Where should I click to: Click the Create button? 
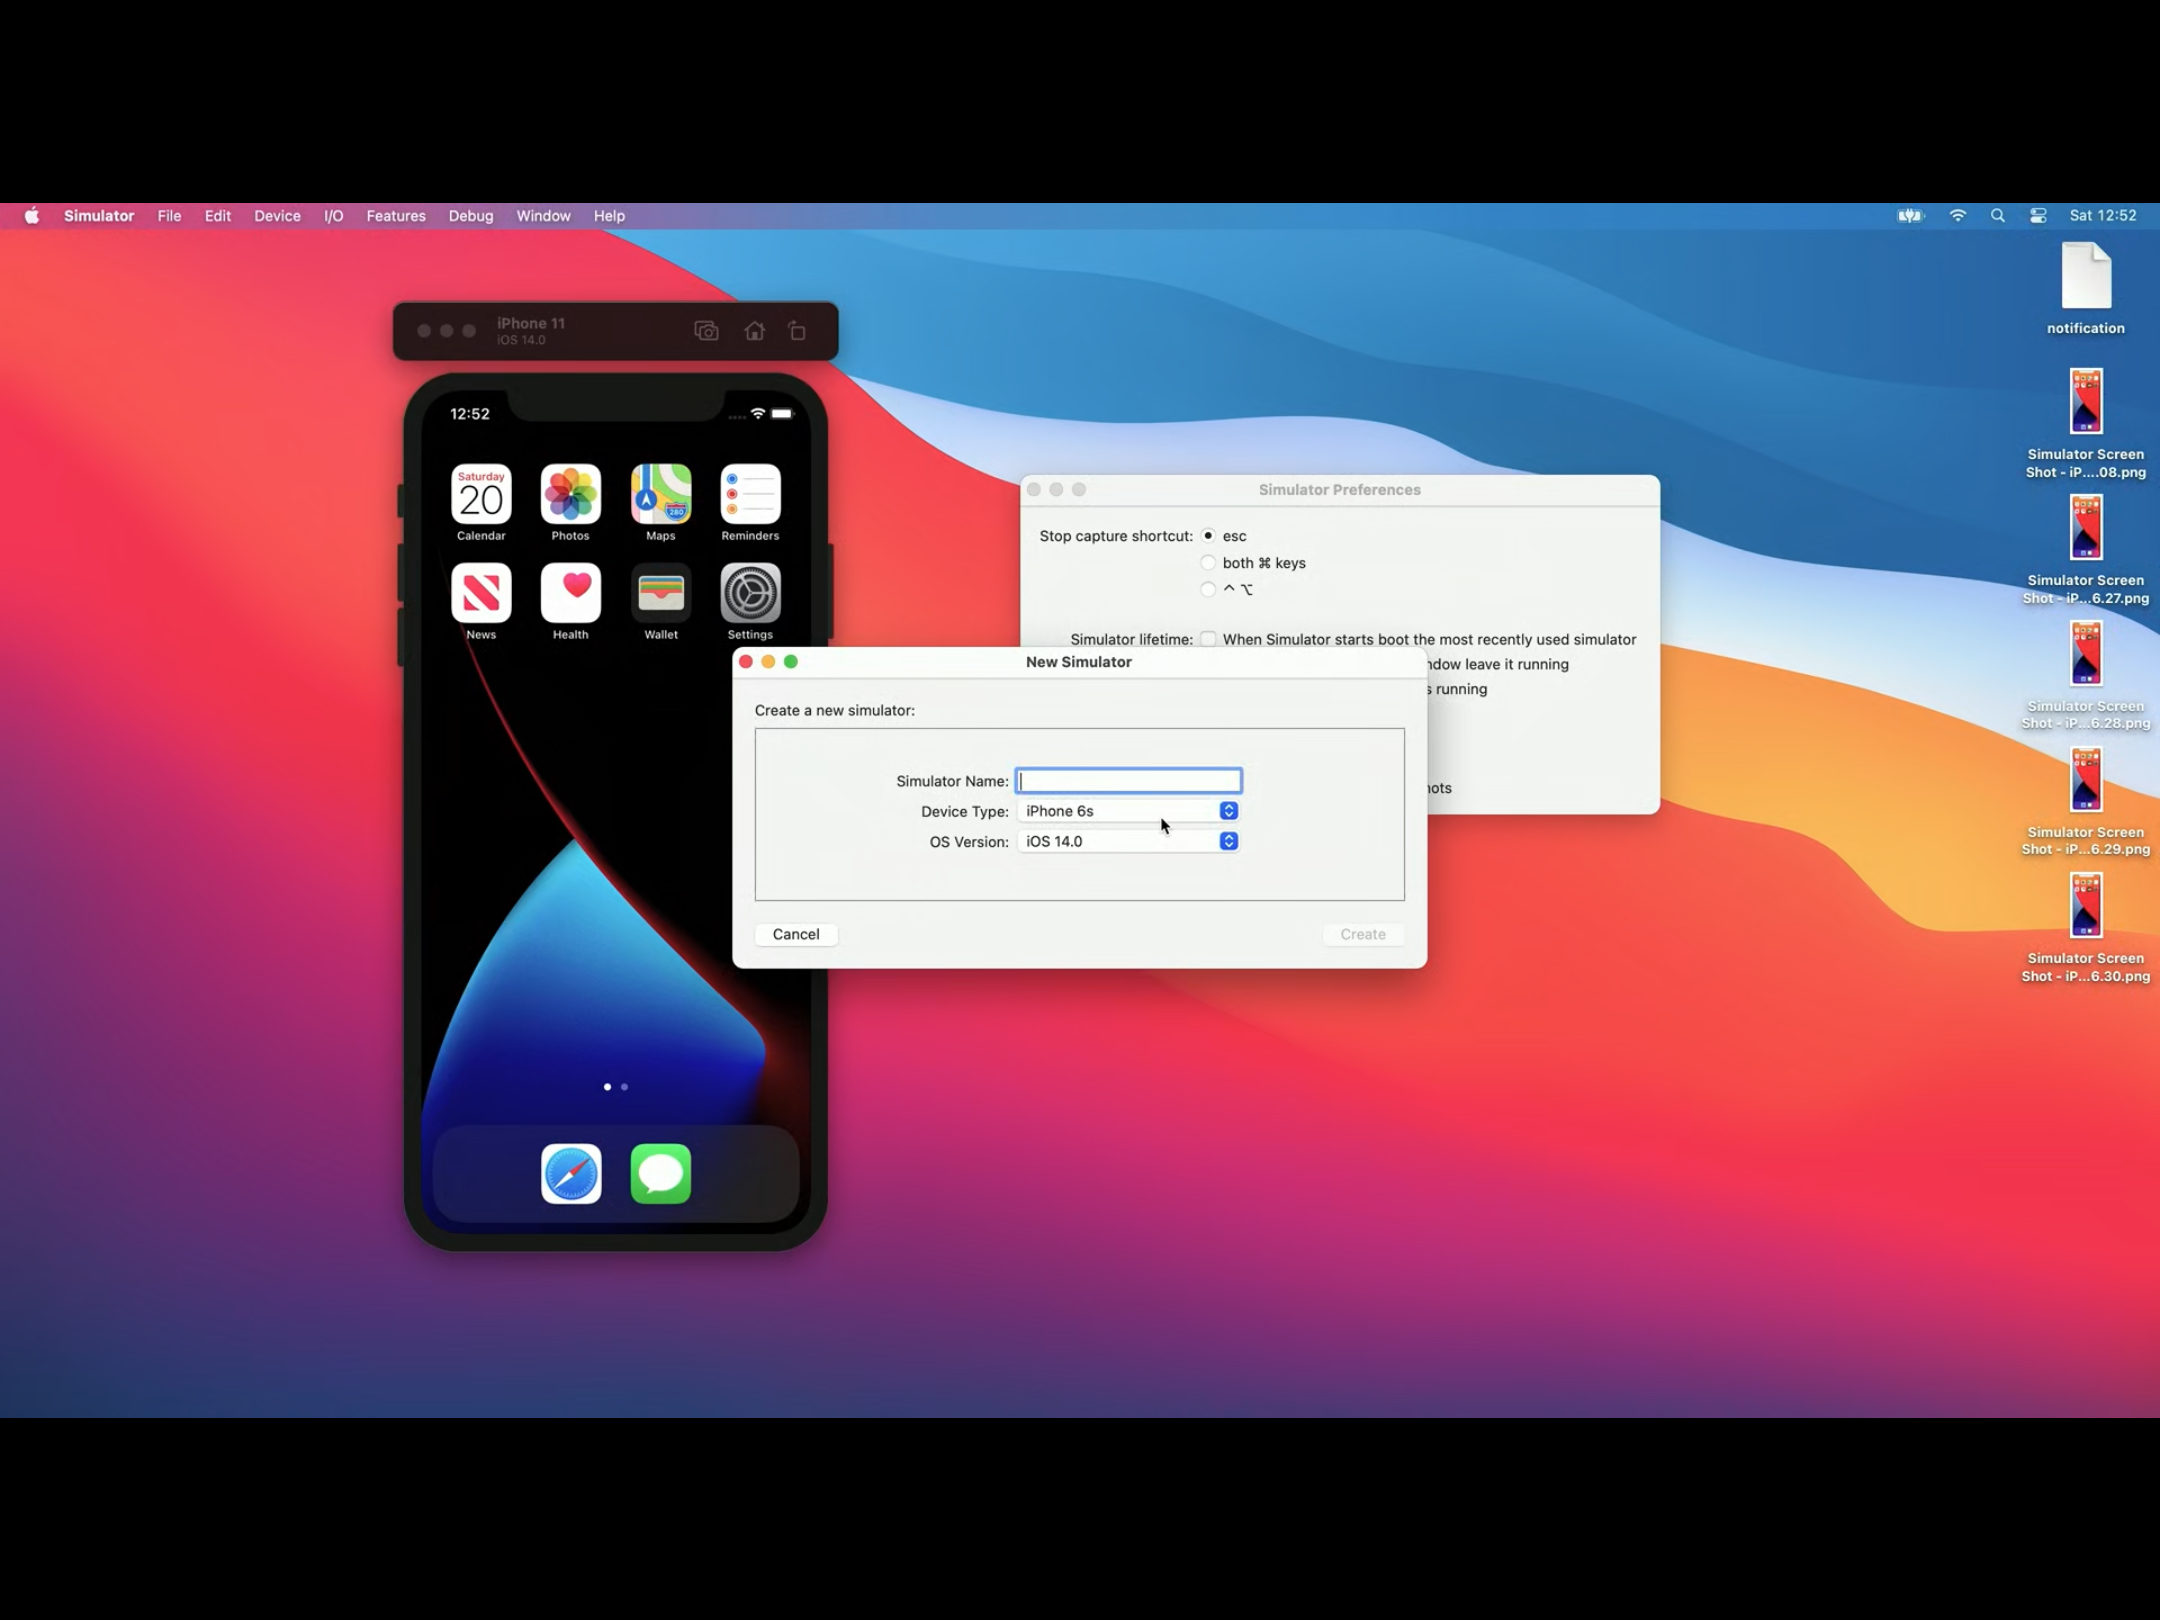pos(1362,934)
